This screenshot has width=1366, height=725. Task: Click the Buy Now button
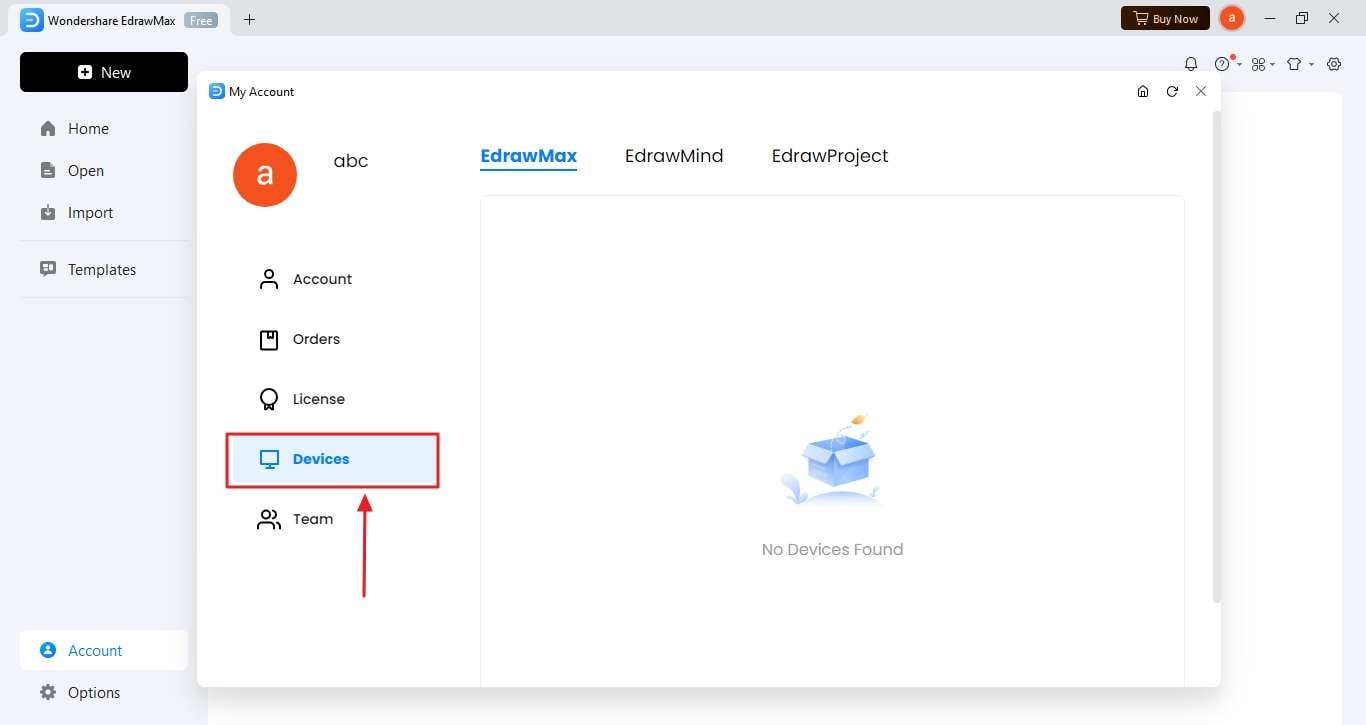(x=1165, y=18)
